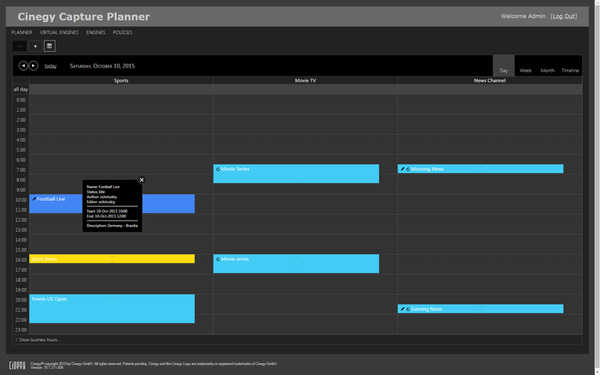
Task: Open the Policies menu
Action: [122, 33]
